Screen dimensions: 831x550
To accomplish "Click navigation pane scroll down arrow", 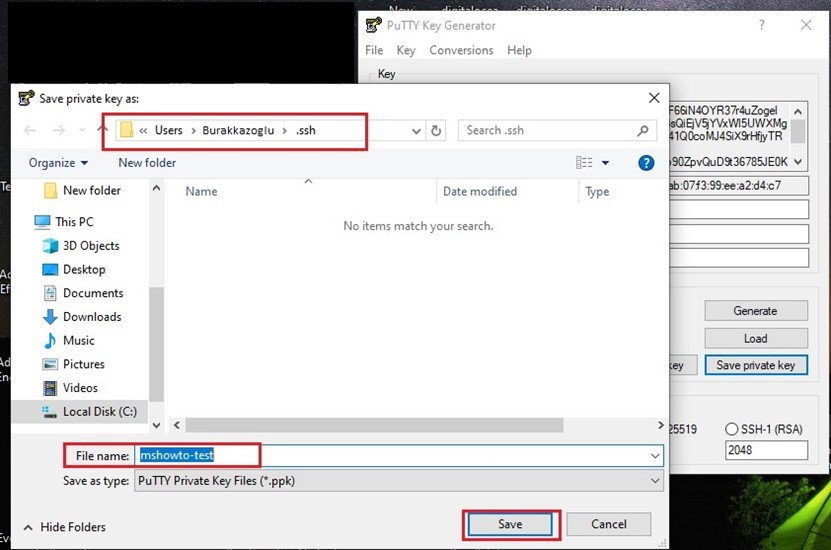I will pyautogui.click(x=156, y=425).
